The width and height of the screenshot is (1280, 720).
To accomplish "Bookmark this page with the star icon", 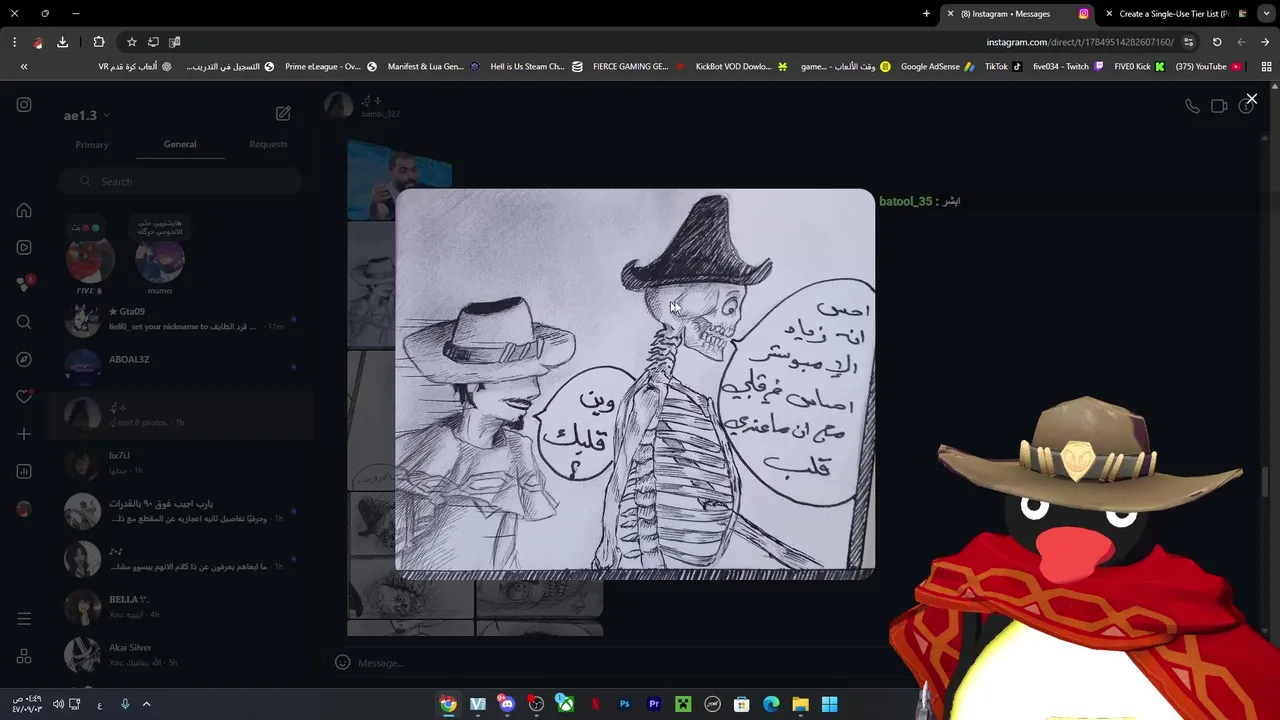I will (131, 42).
